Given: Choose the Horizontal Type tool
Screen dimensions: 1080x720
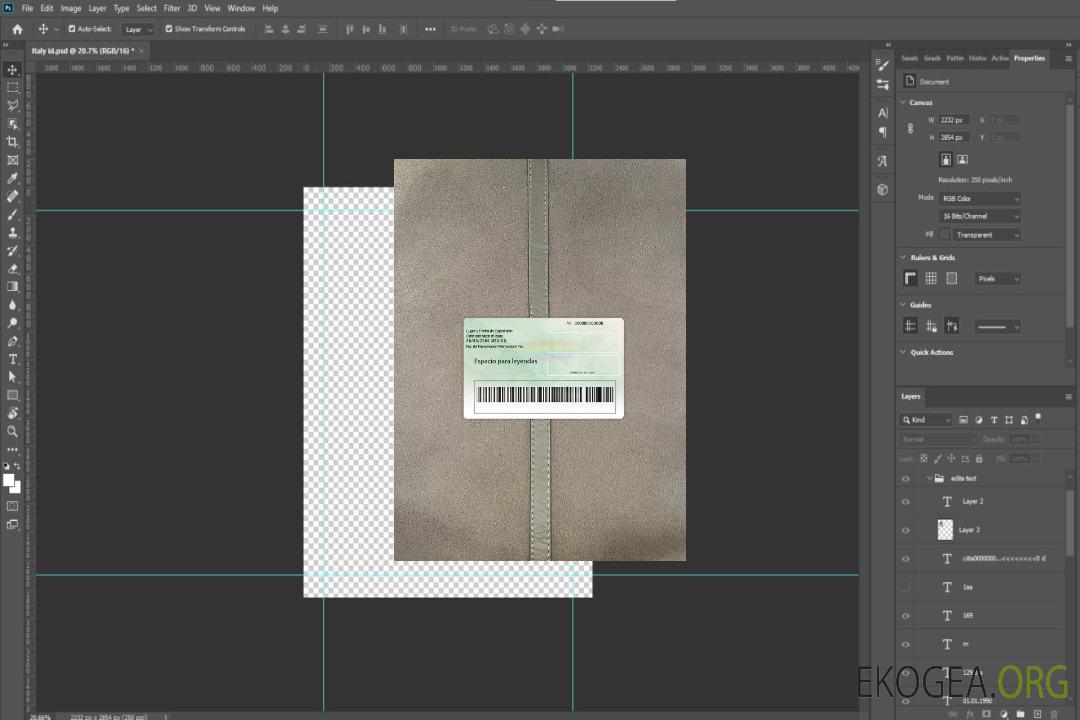Looking at the screenshot, I should (13, 359).
